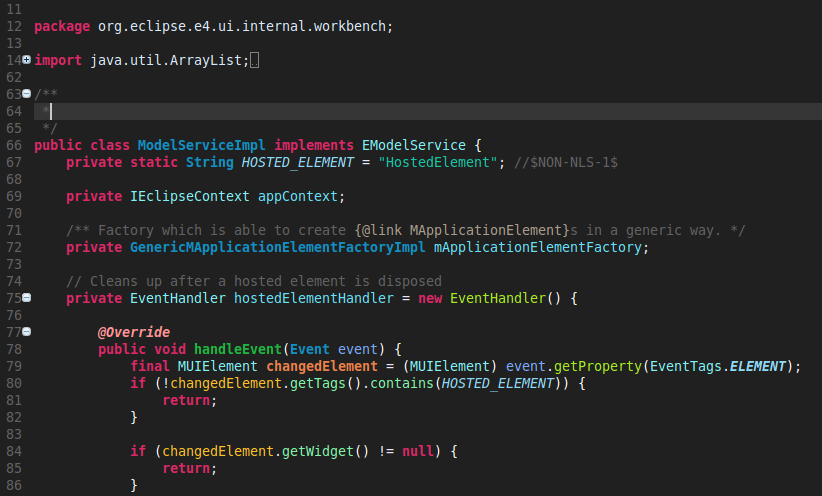The height and width of the screenshot is (496, 822).
Task: Click the "HostedElement" string literal
Action: (x=438, y=163)
